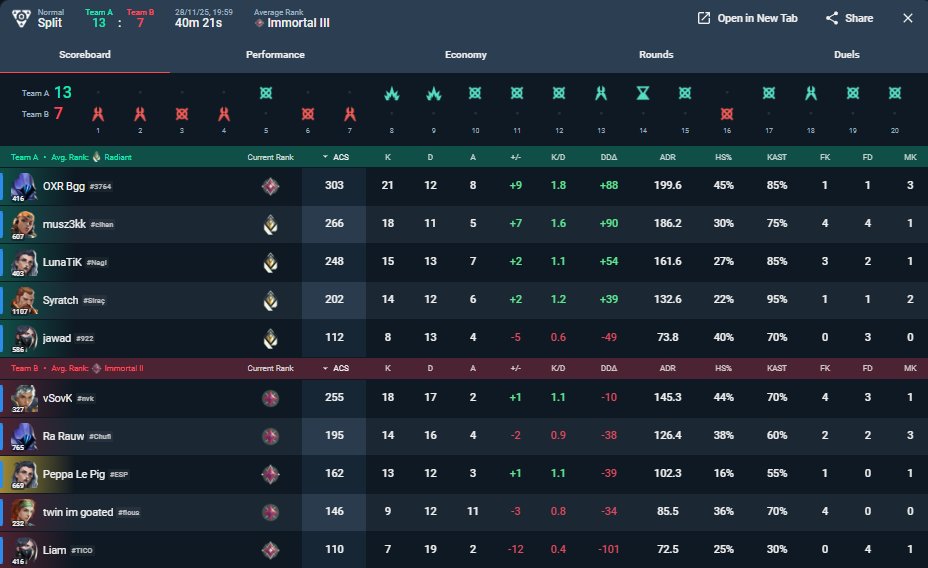The width and height of the screenshot is (928, 568).
Task: Open jawad player profile
Action: [57, 338]
